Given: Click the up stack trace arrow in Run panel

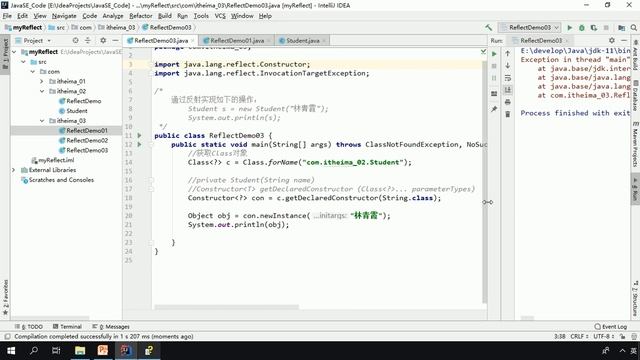Looking at the screenshot, I should click(507, 53).
